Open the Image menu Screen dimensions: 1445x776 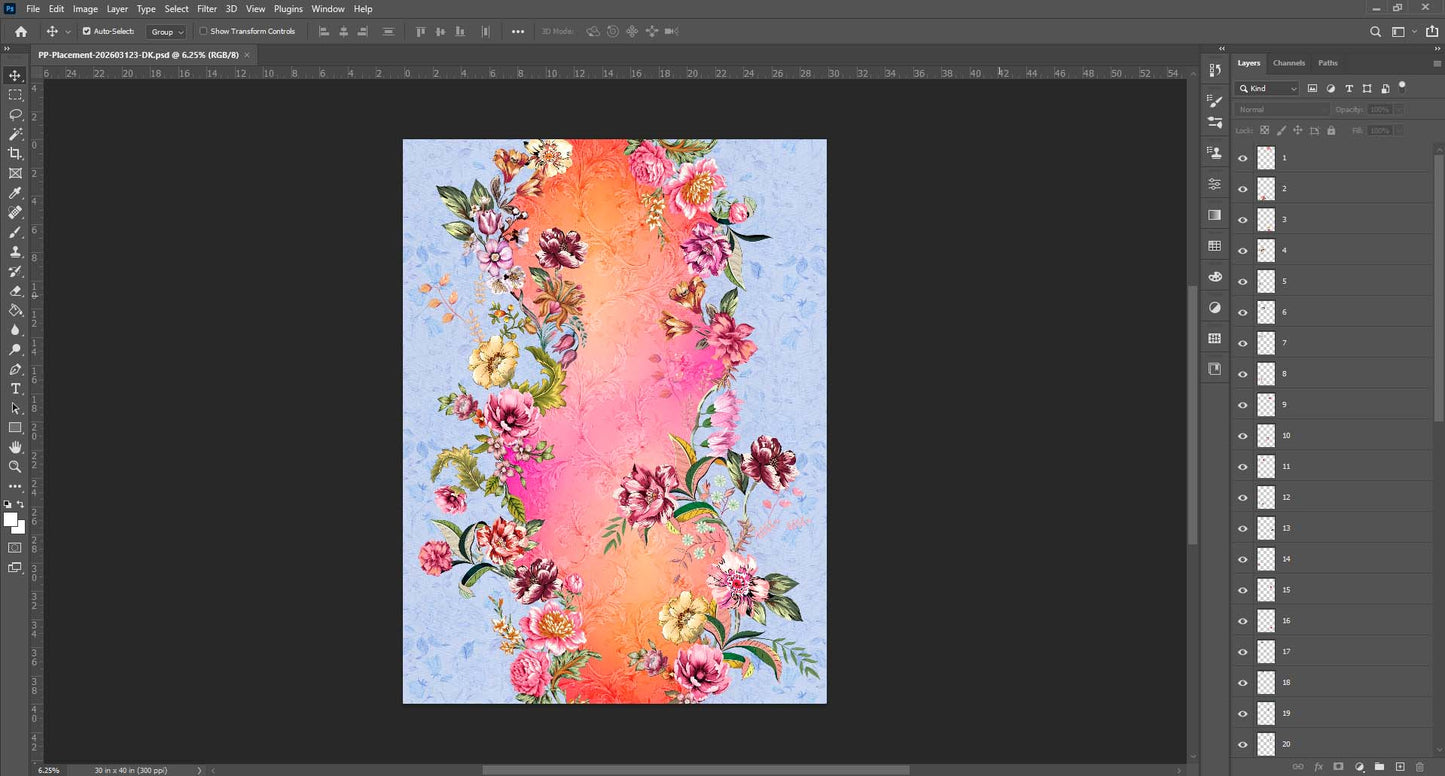(x=85, y=9)
